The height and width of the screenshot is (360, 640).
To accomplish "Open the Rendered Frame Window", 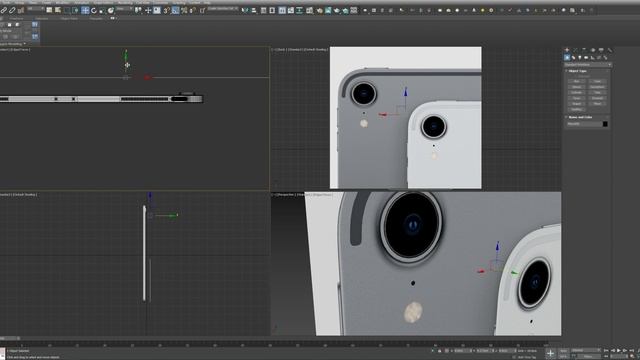I will [x=328, y=10].
